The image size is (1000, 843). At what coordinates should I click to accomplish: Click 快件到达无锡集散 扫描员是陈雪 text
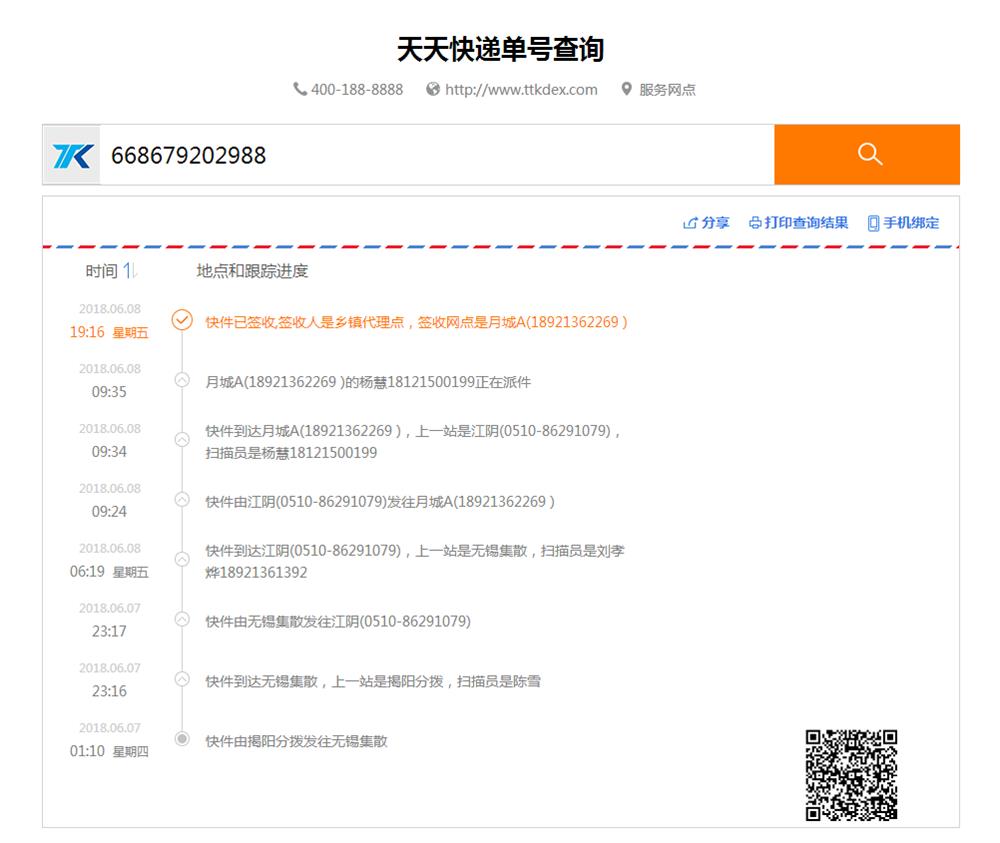pyautogui.click(x=373, y=681)
